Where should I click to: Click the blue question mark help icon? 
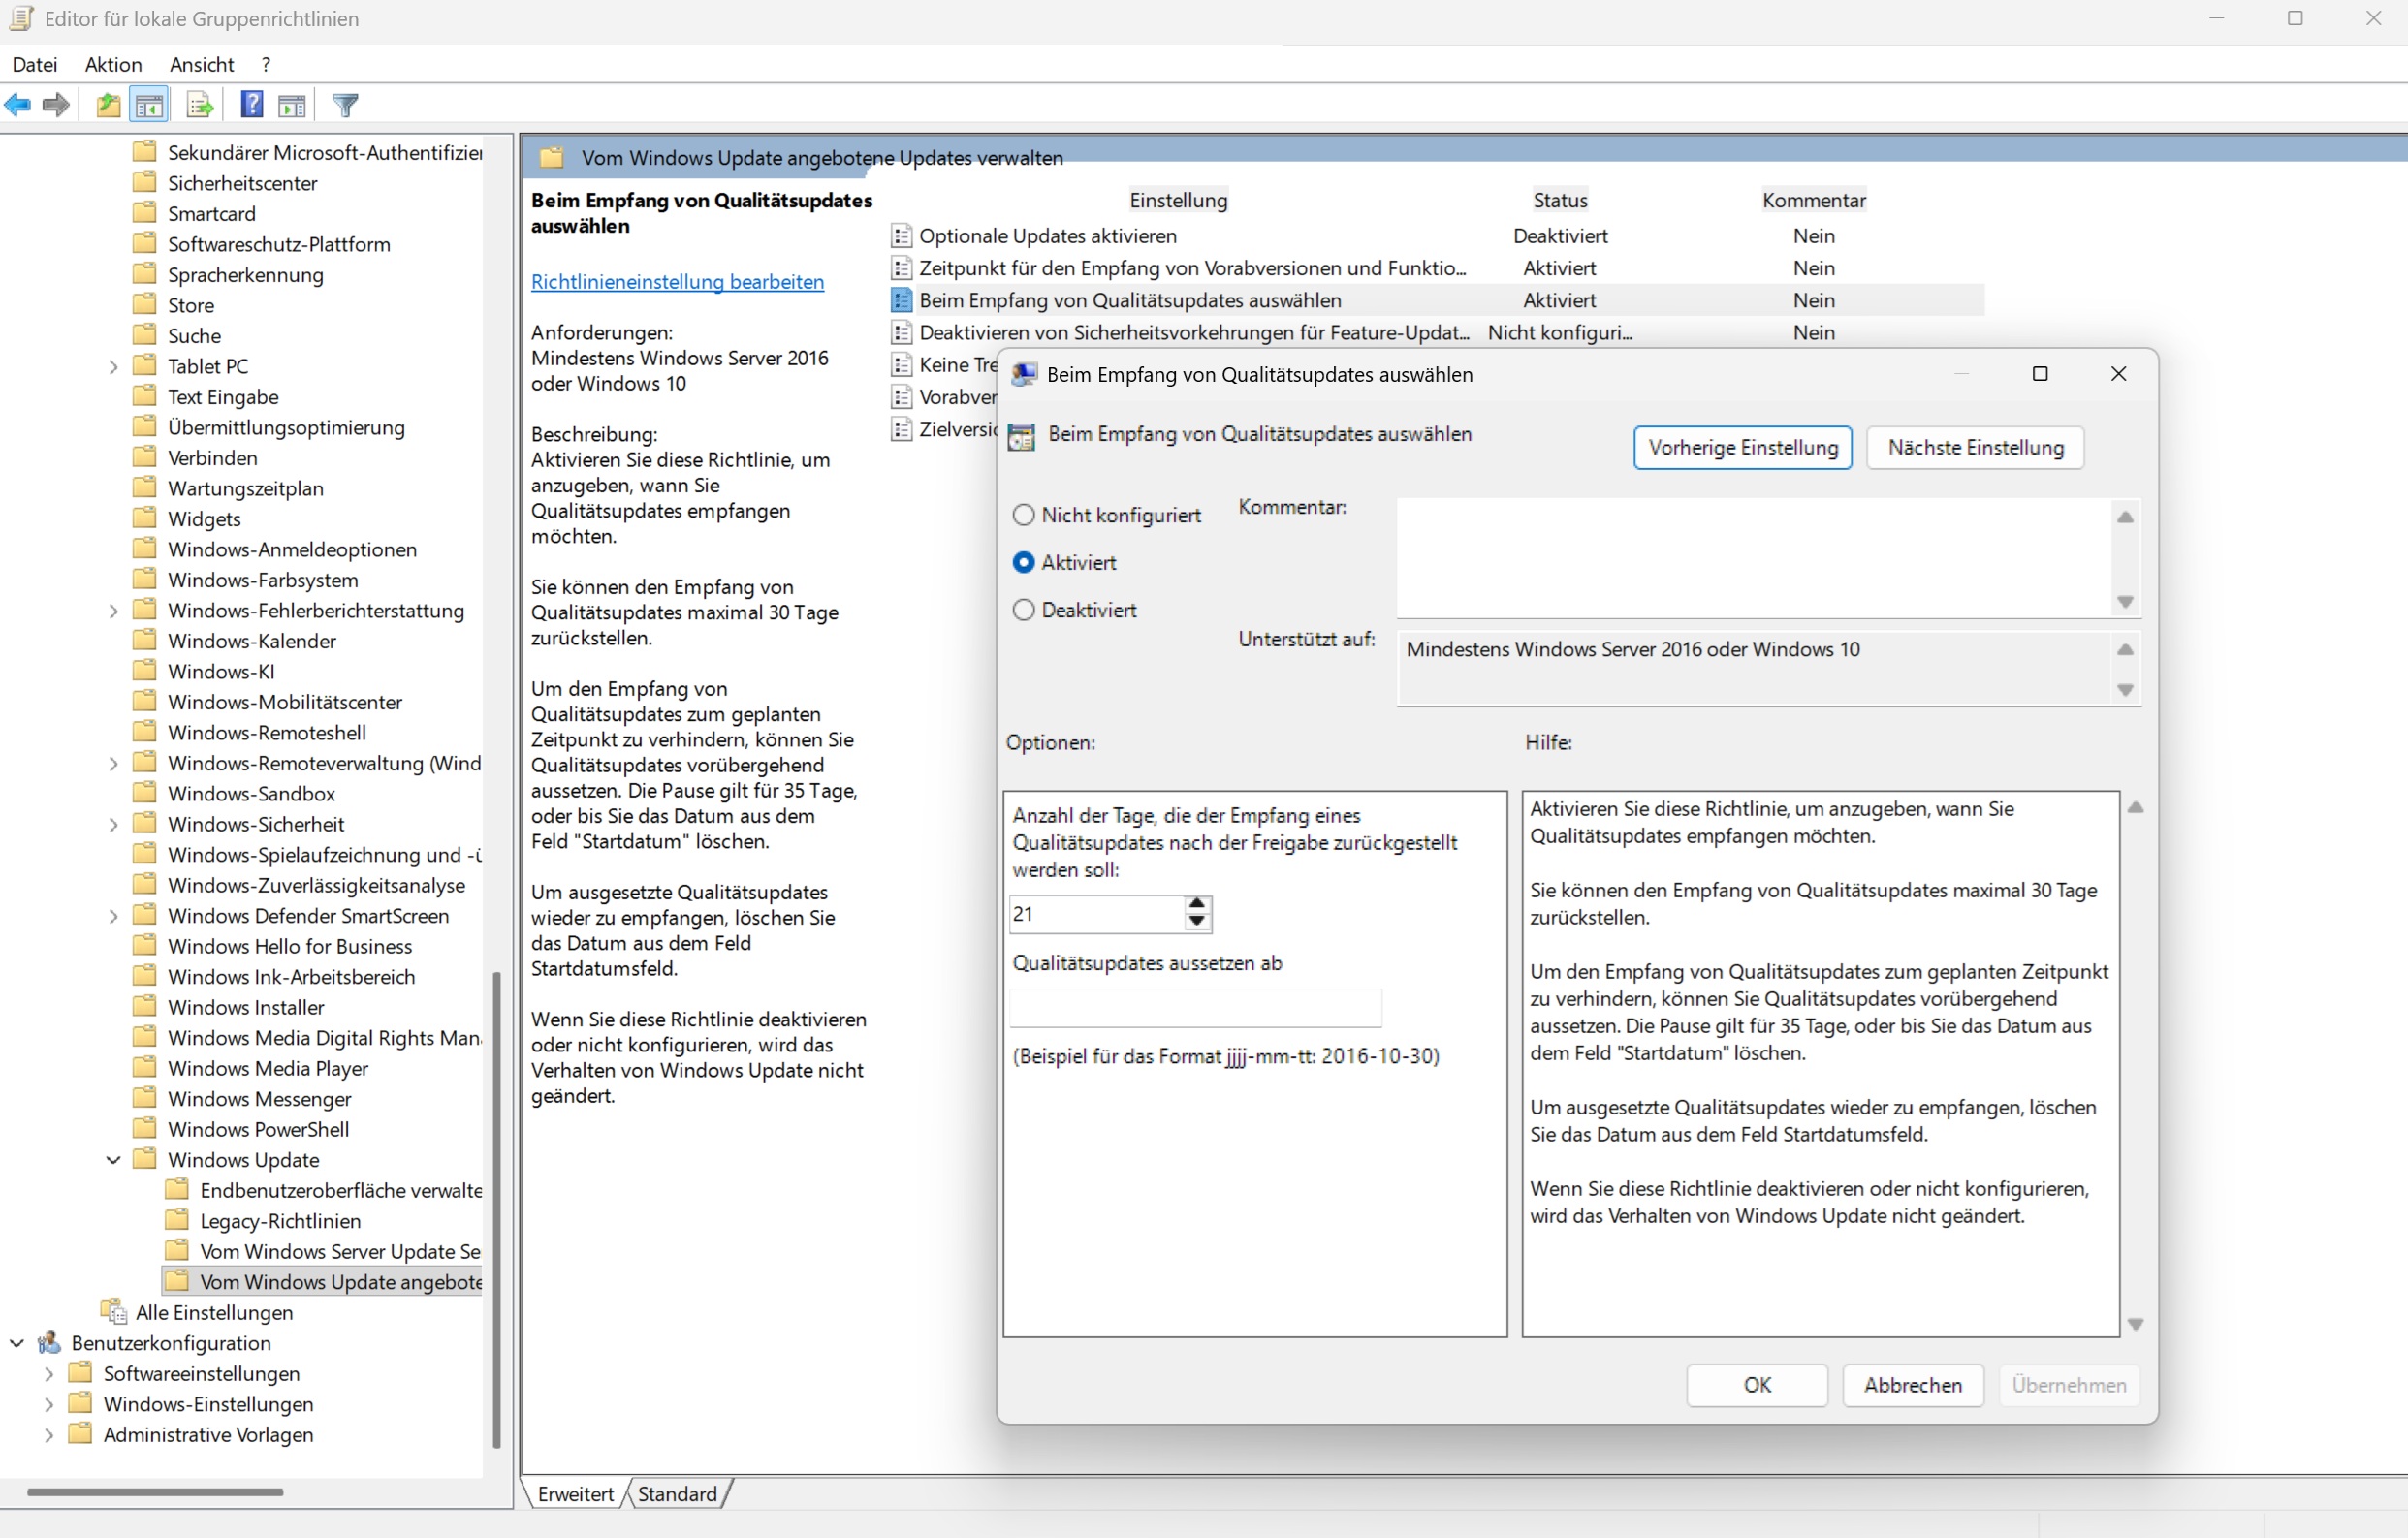point(252,105)
